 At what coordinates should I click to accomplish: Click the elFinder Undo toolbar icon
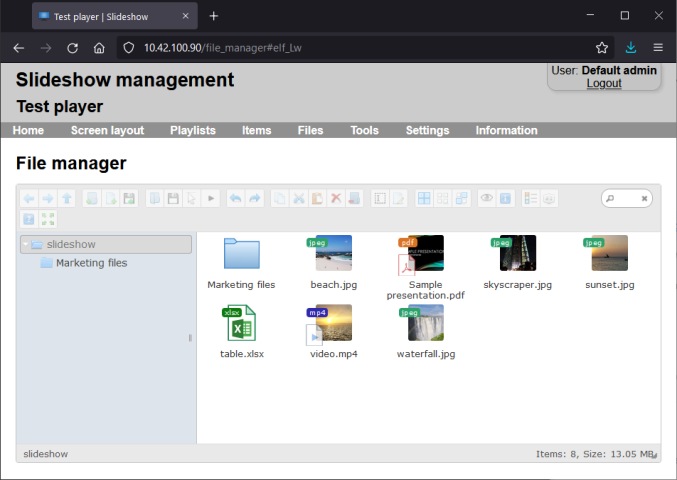click(x=236, y=199)
